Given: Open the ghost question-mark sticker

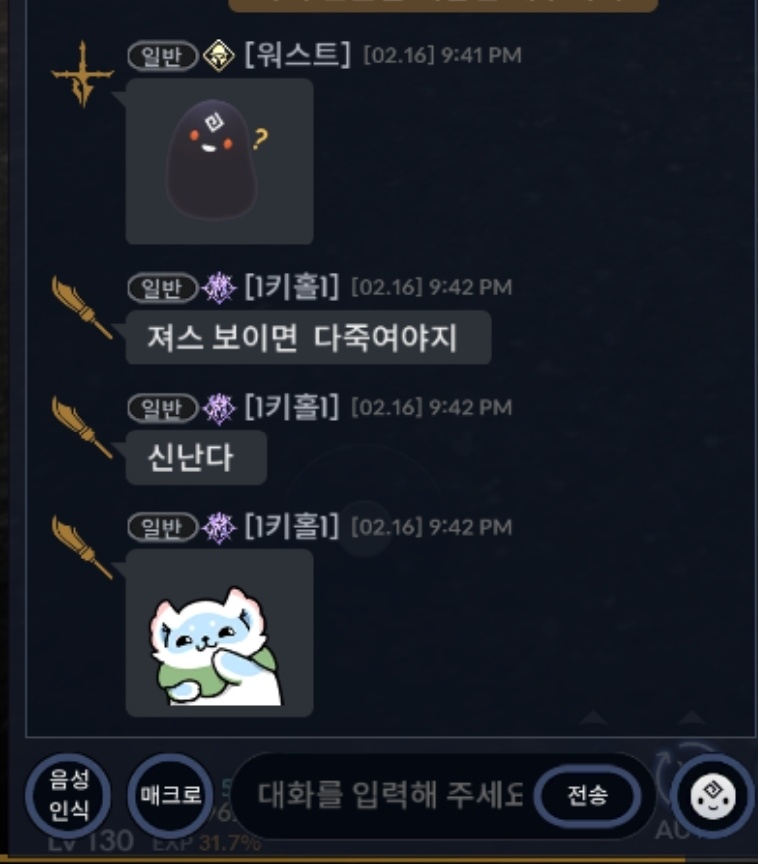Looking at the screenshot, I should click(x=219, y=161).
